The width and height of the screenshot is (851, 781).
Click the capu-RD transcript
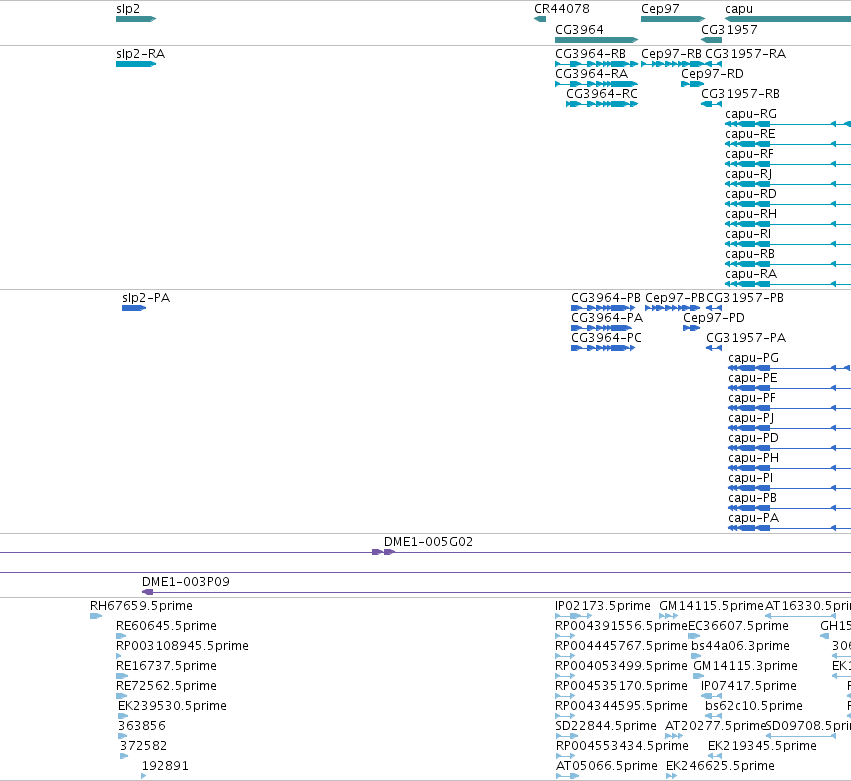pyautogui.click(x=788, y=205)
